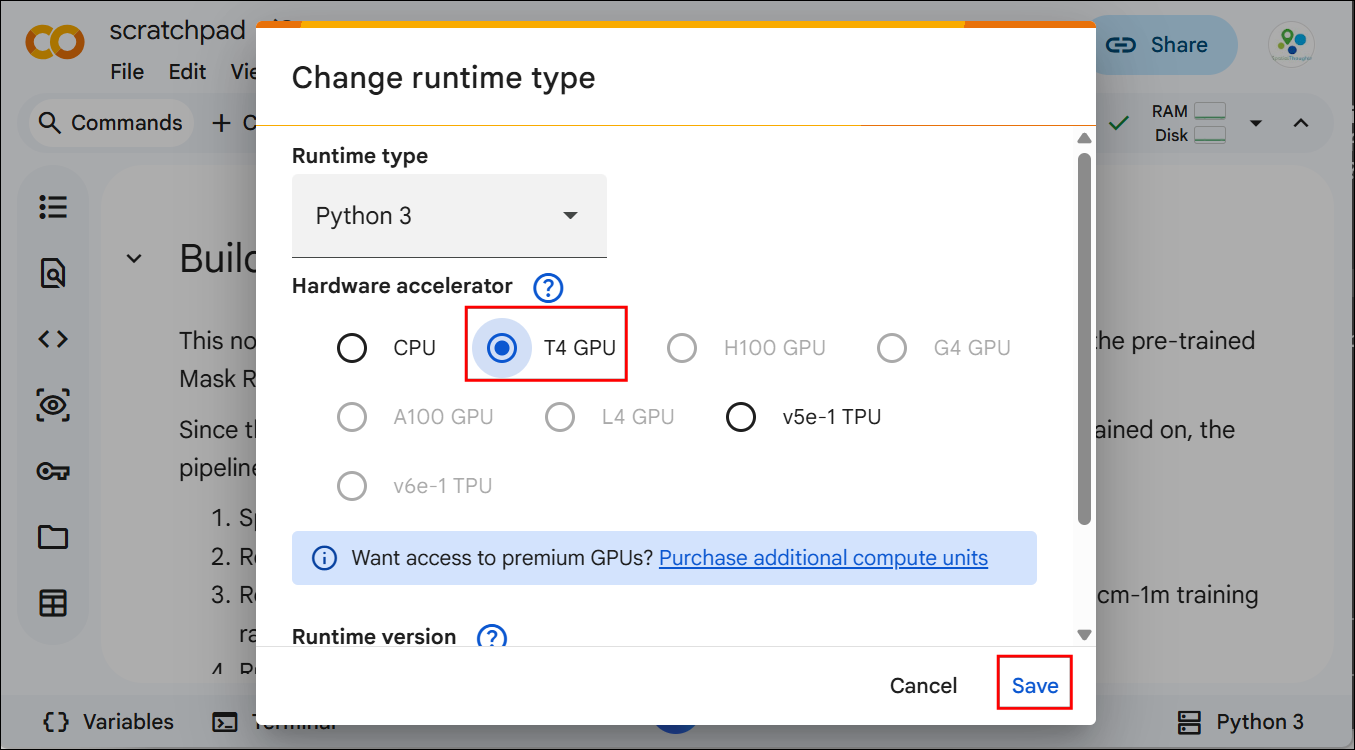
Task: Select the T4 GPU radio button
Action: [504, 347]
